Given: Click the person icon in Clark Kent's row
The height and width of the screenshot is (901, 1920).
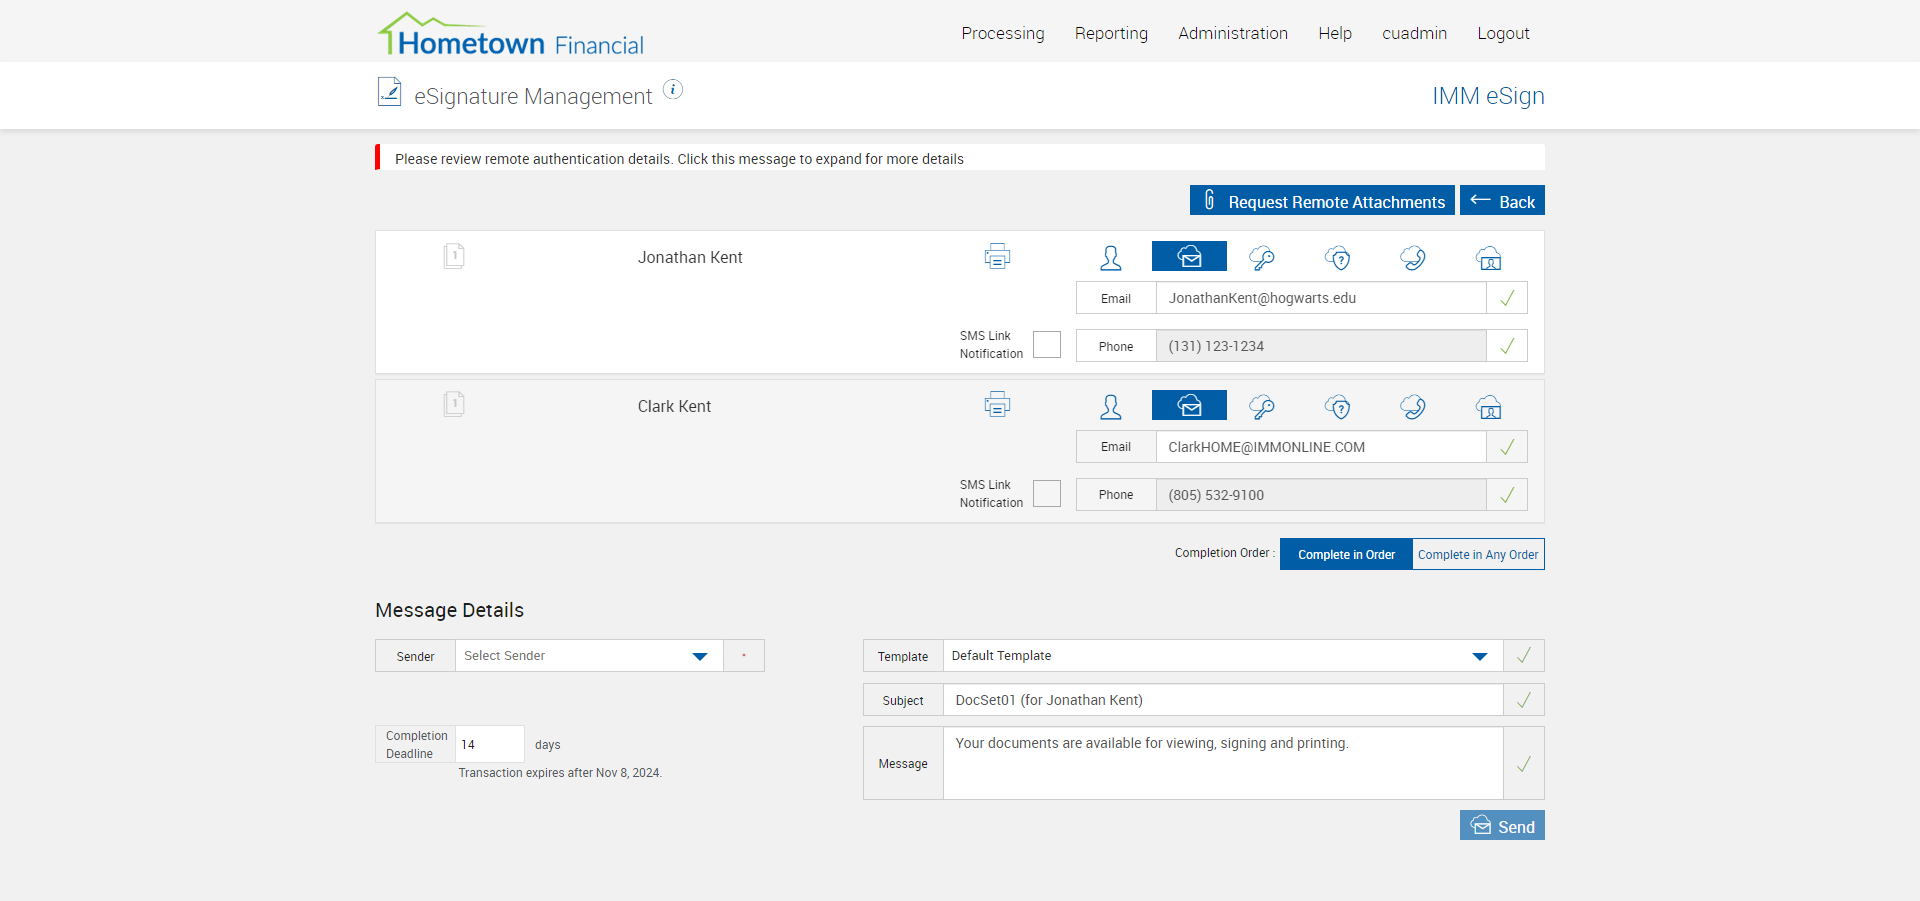Looking at the screenshot, I should pos(1110,407).
